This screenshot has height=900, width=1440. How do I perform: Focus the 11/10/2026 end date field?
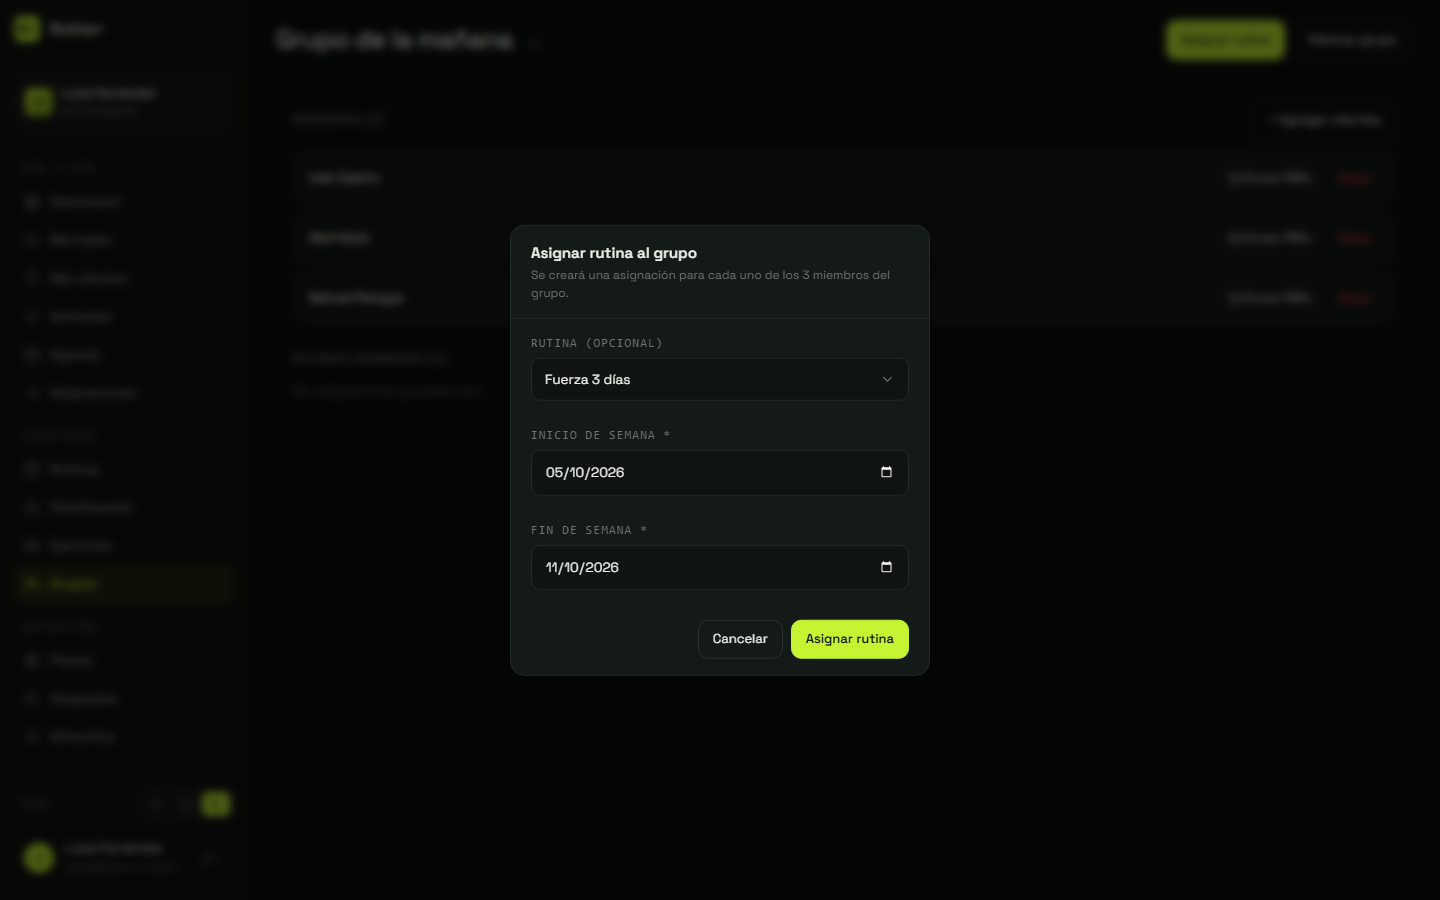[x=719, y=567]
